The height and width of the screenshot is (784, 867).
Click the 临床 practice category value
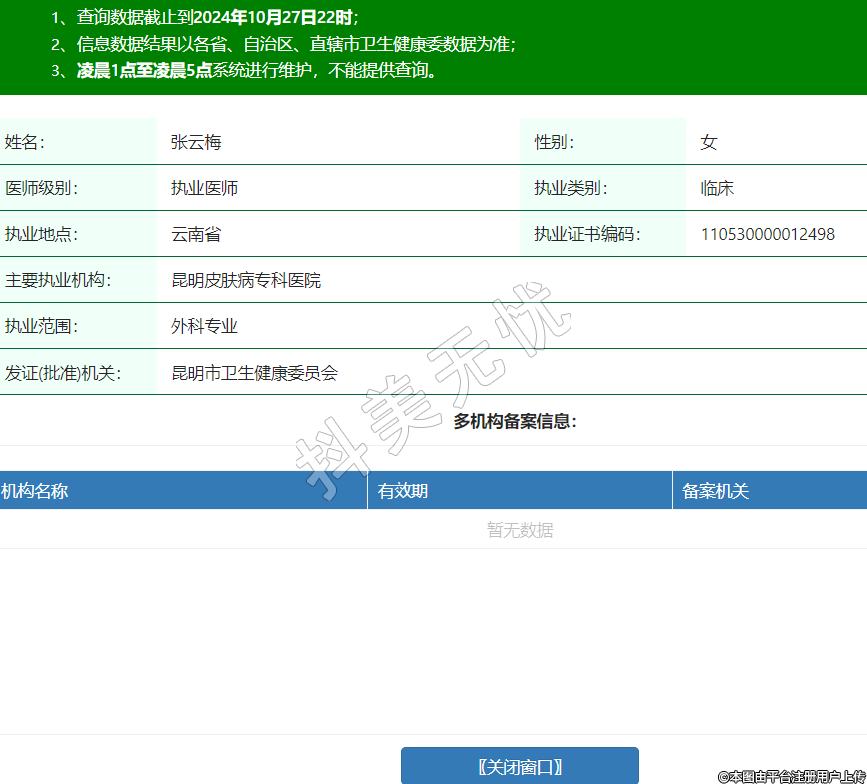717,188
